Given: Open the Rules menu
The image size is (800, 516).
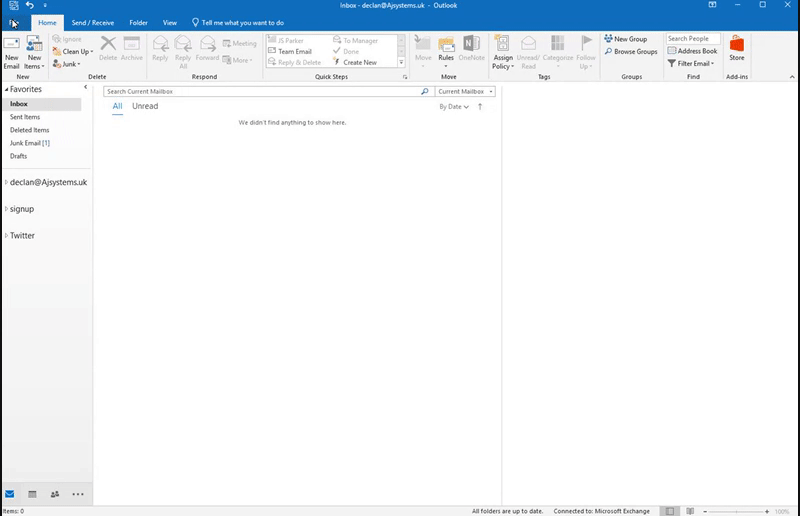Looking at the screenshot, I should [446, 51].
